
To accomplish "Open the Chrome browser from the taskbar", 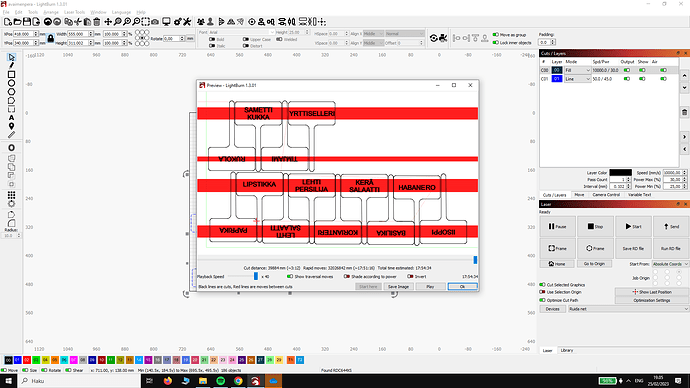I will 238,381.
